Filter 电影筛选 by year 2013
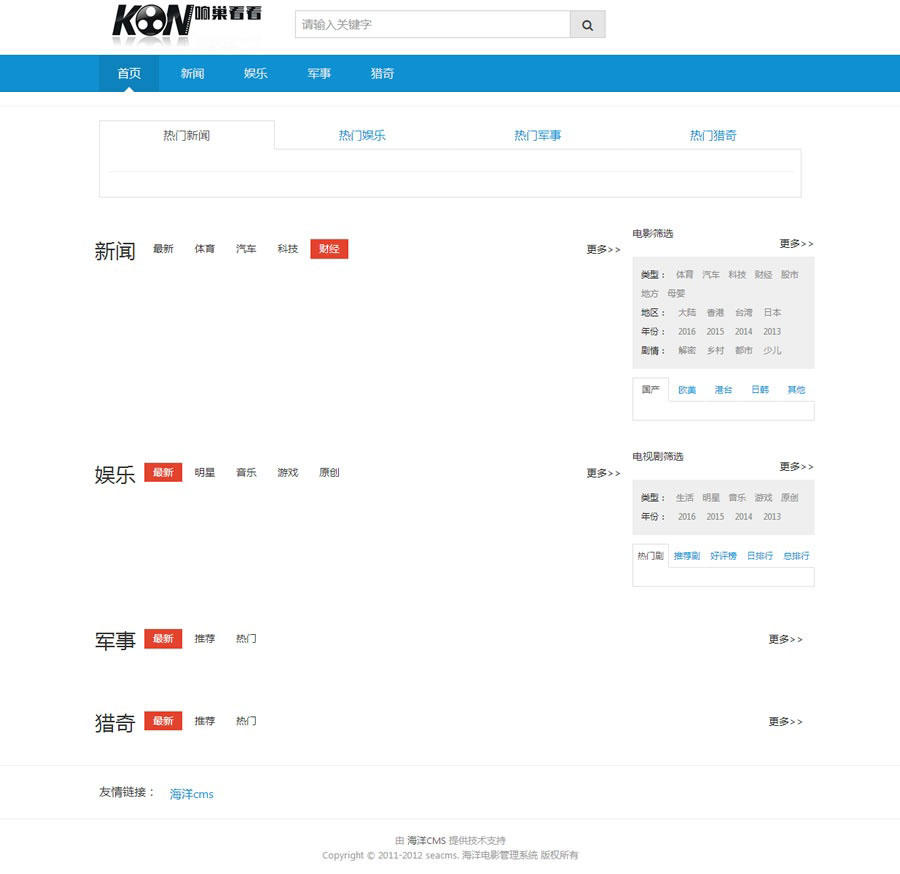Image resolution: width=900 pixels, height=874 pixels. (772, 332)
